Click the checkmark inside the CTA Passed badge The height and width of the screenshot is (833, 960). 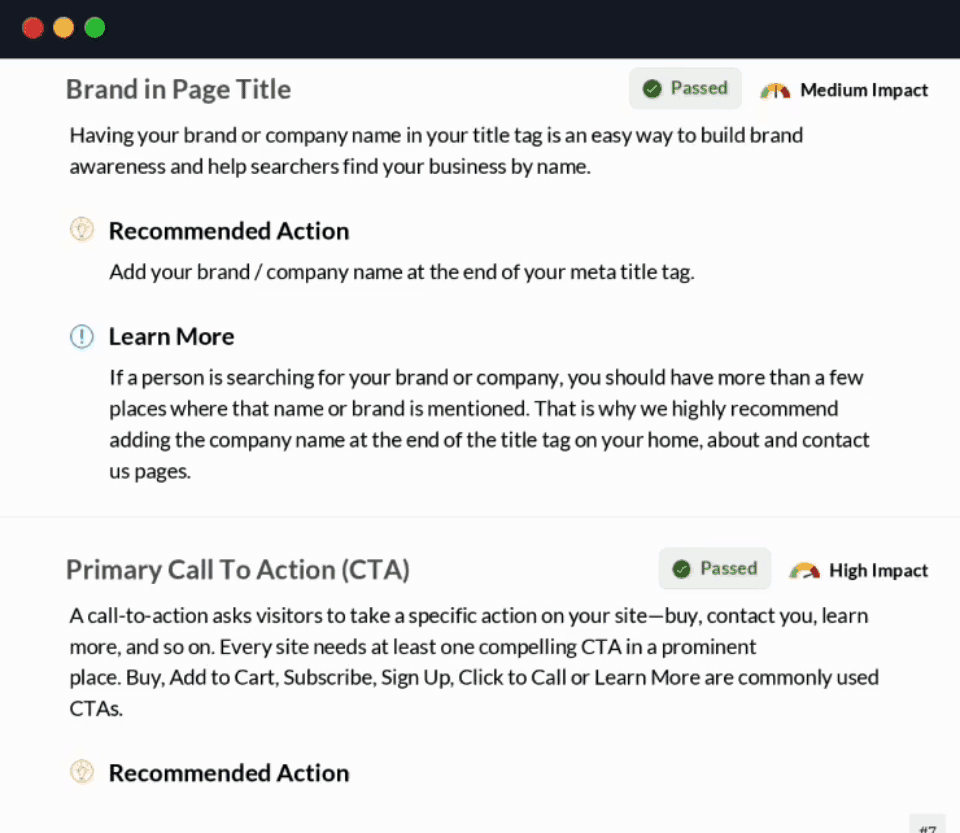pos(684,568)
